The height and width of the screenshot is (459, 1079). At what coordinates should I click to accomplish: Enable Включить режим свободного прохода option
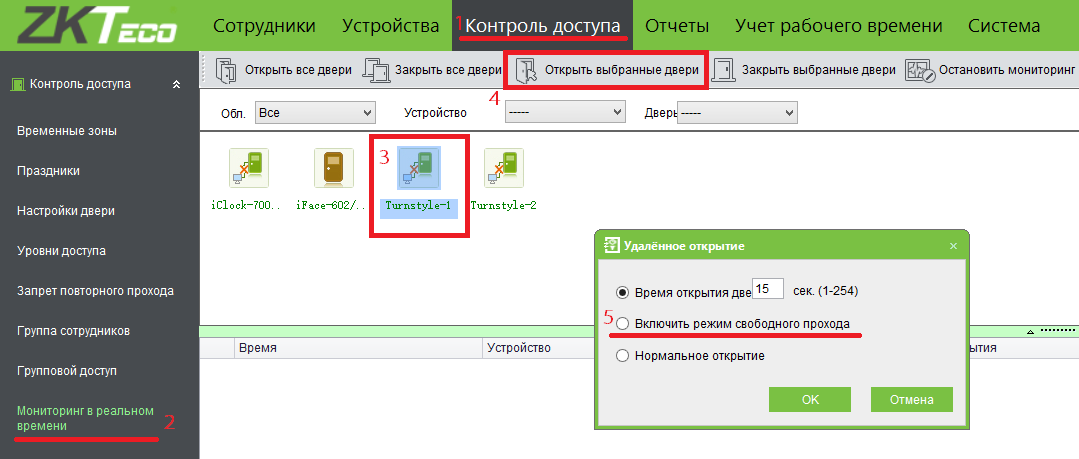623,323
